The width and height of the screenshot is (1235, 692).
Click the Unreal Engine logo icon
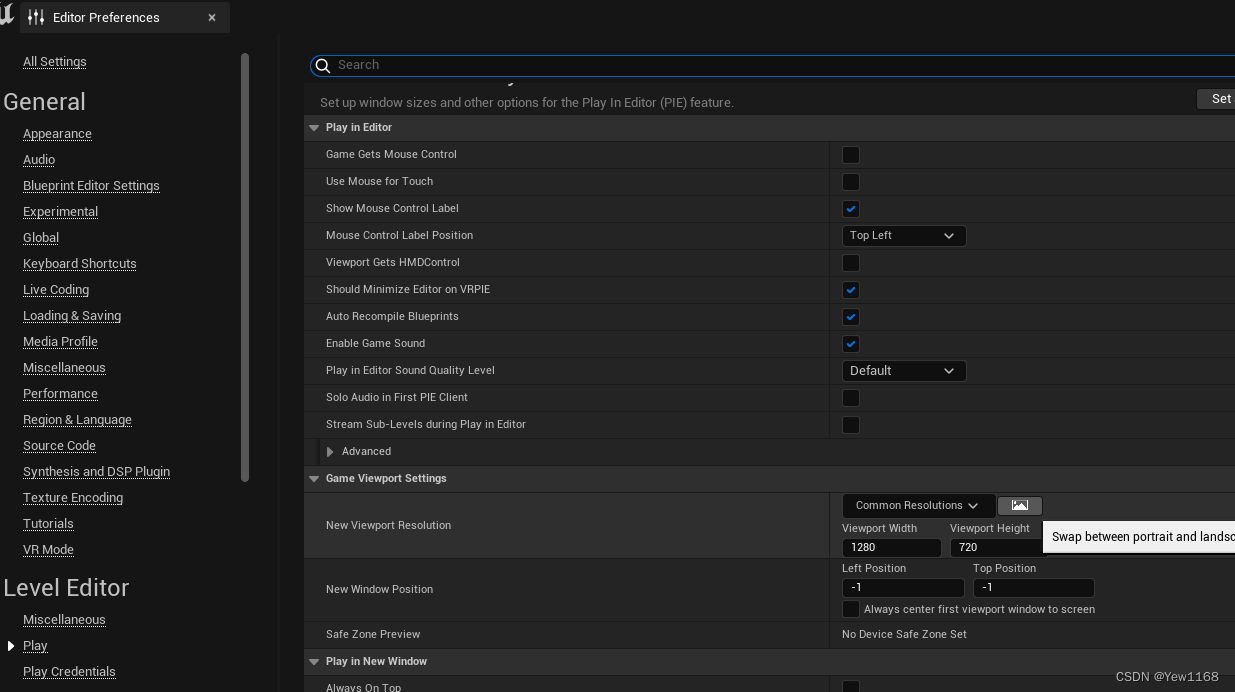(6, 15)
